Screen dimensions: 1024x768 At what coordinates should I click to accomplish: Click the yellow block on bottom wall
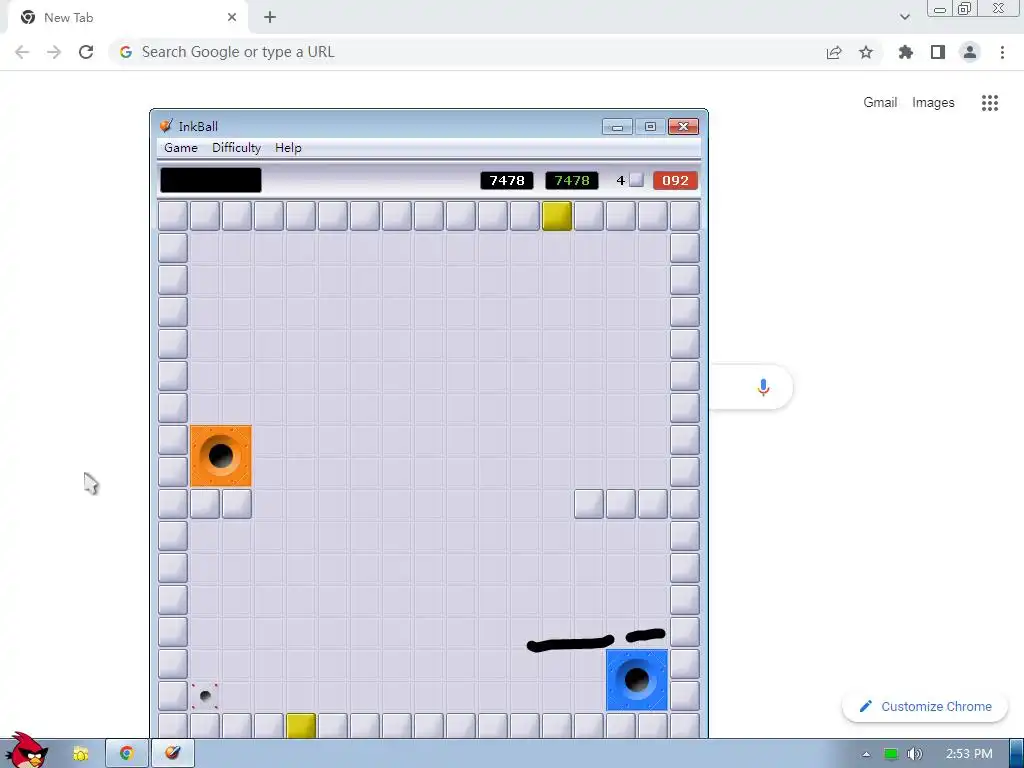[301, 726]
